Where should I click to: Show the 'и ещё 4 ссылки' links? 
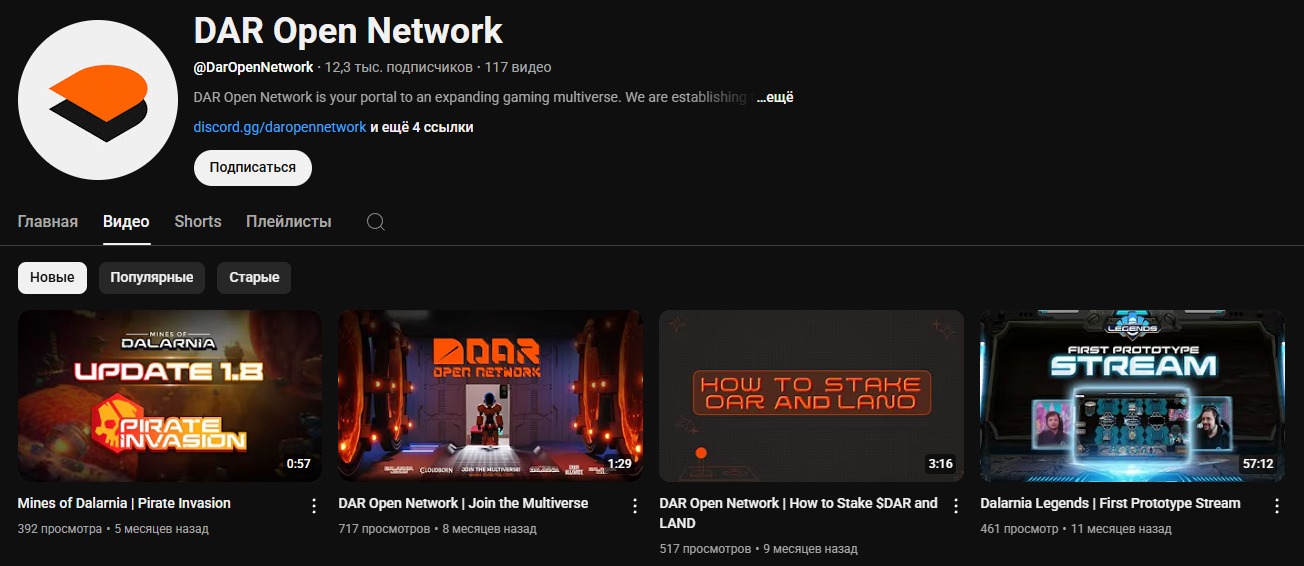[x=422, y=127]
